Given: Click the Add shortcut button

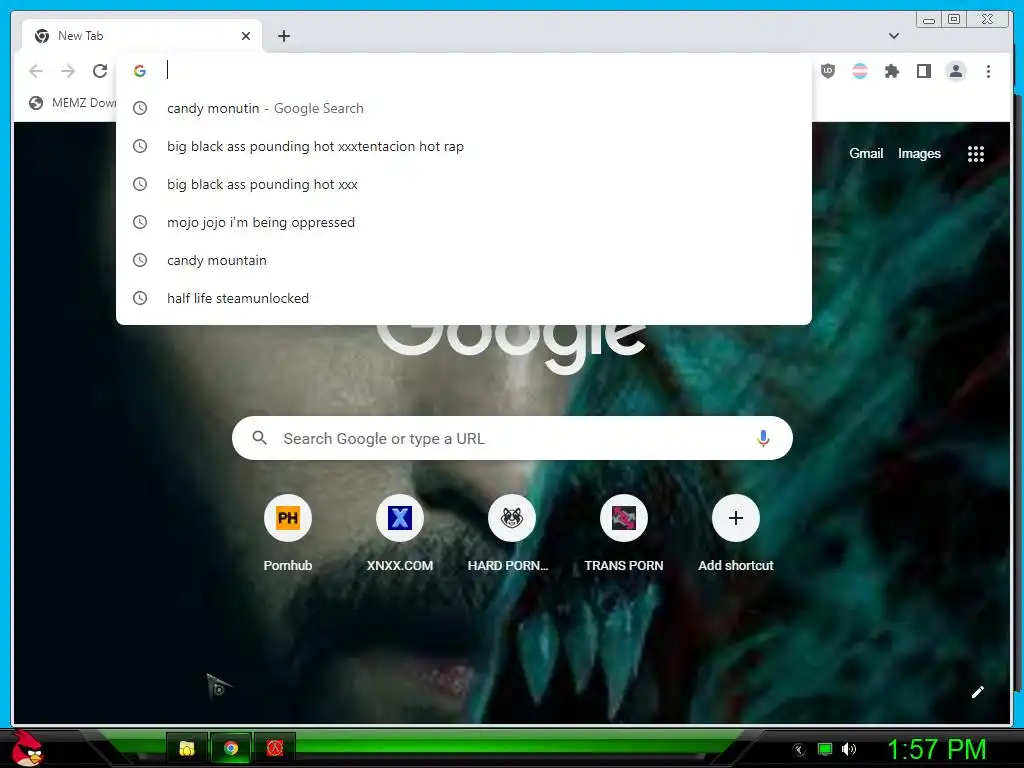Looking at the screenshot, I should coord(735,534).
